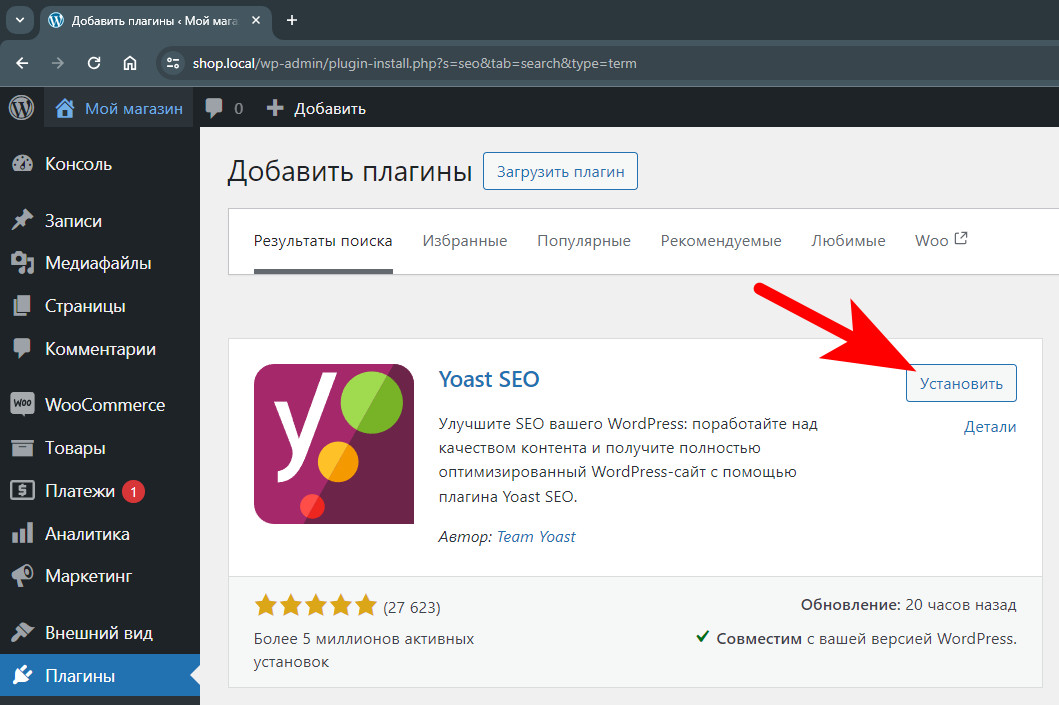This screenshot has width=1059, height=705.
Task: Open a new browser tab with plus
Action: pos(292,20)
